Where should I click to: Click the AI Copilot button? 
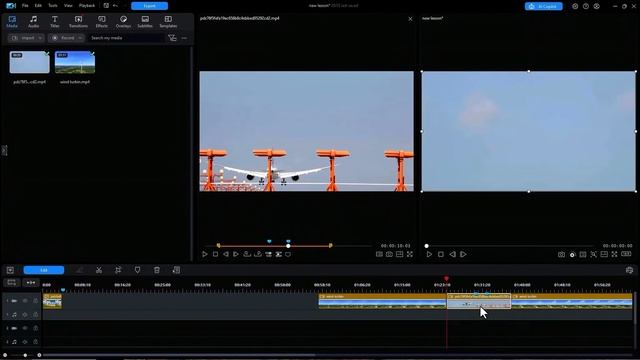tap(543, 6)
